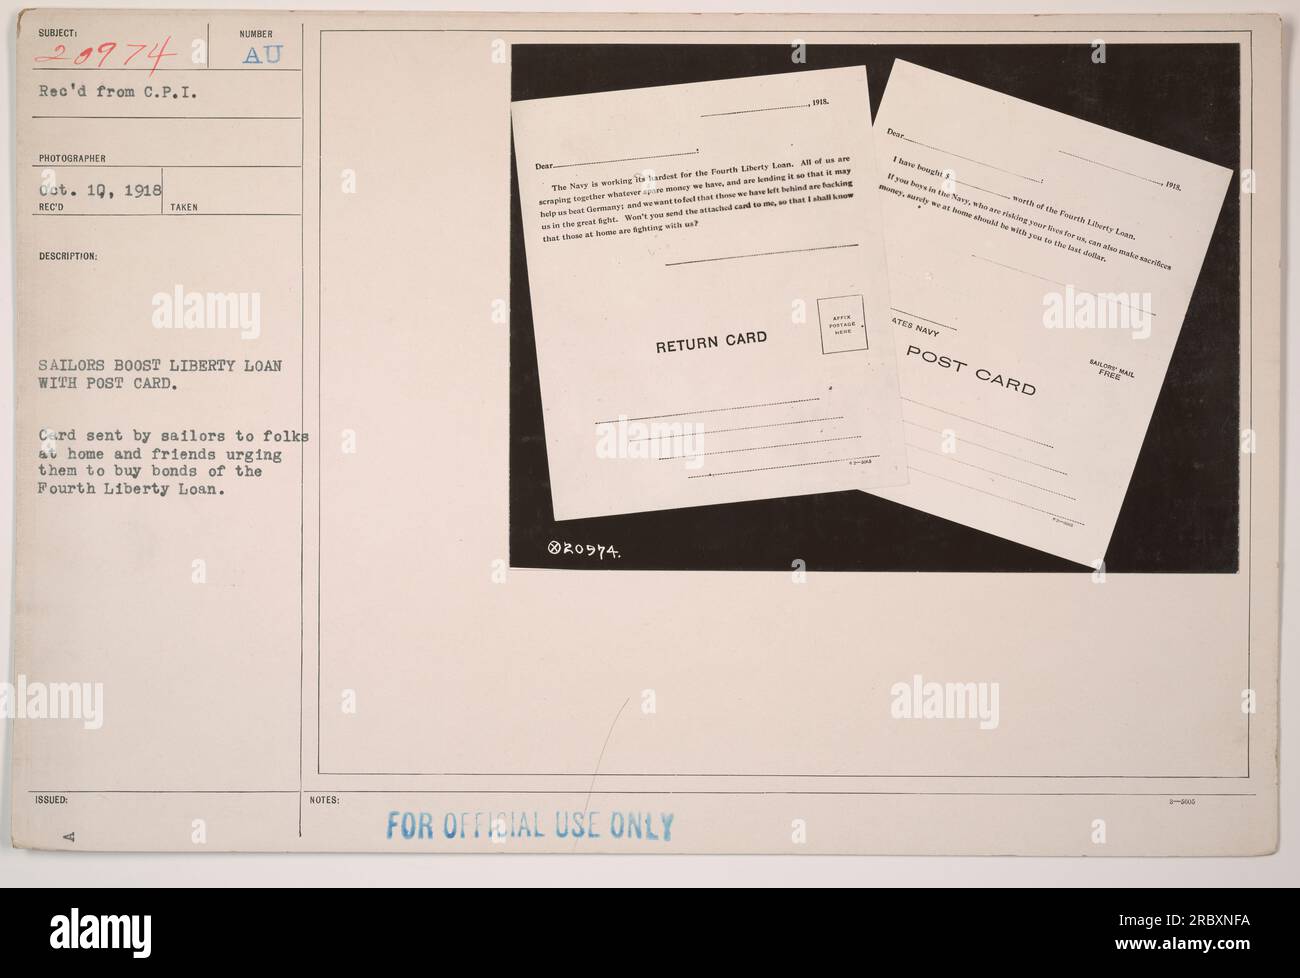
Task: Click the "RETURN CARD" title on left card
Action: pos(711,343)
